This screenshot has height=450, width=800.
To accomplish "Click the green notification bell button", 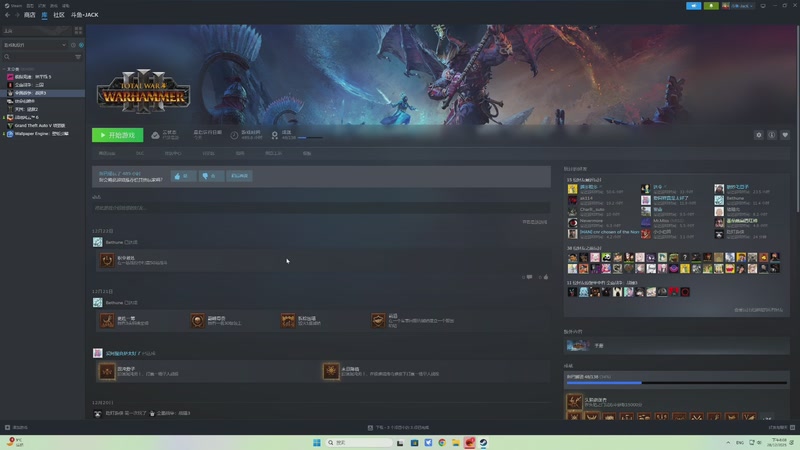I will pyautogui.click(x=711, y=6).
